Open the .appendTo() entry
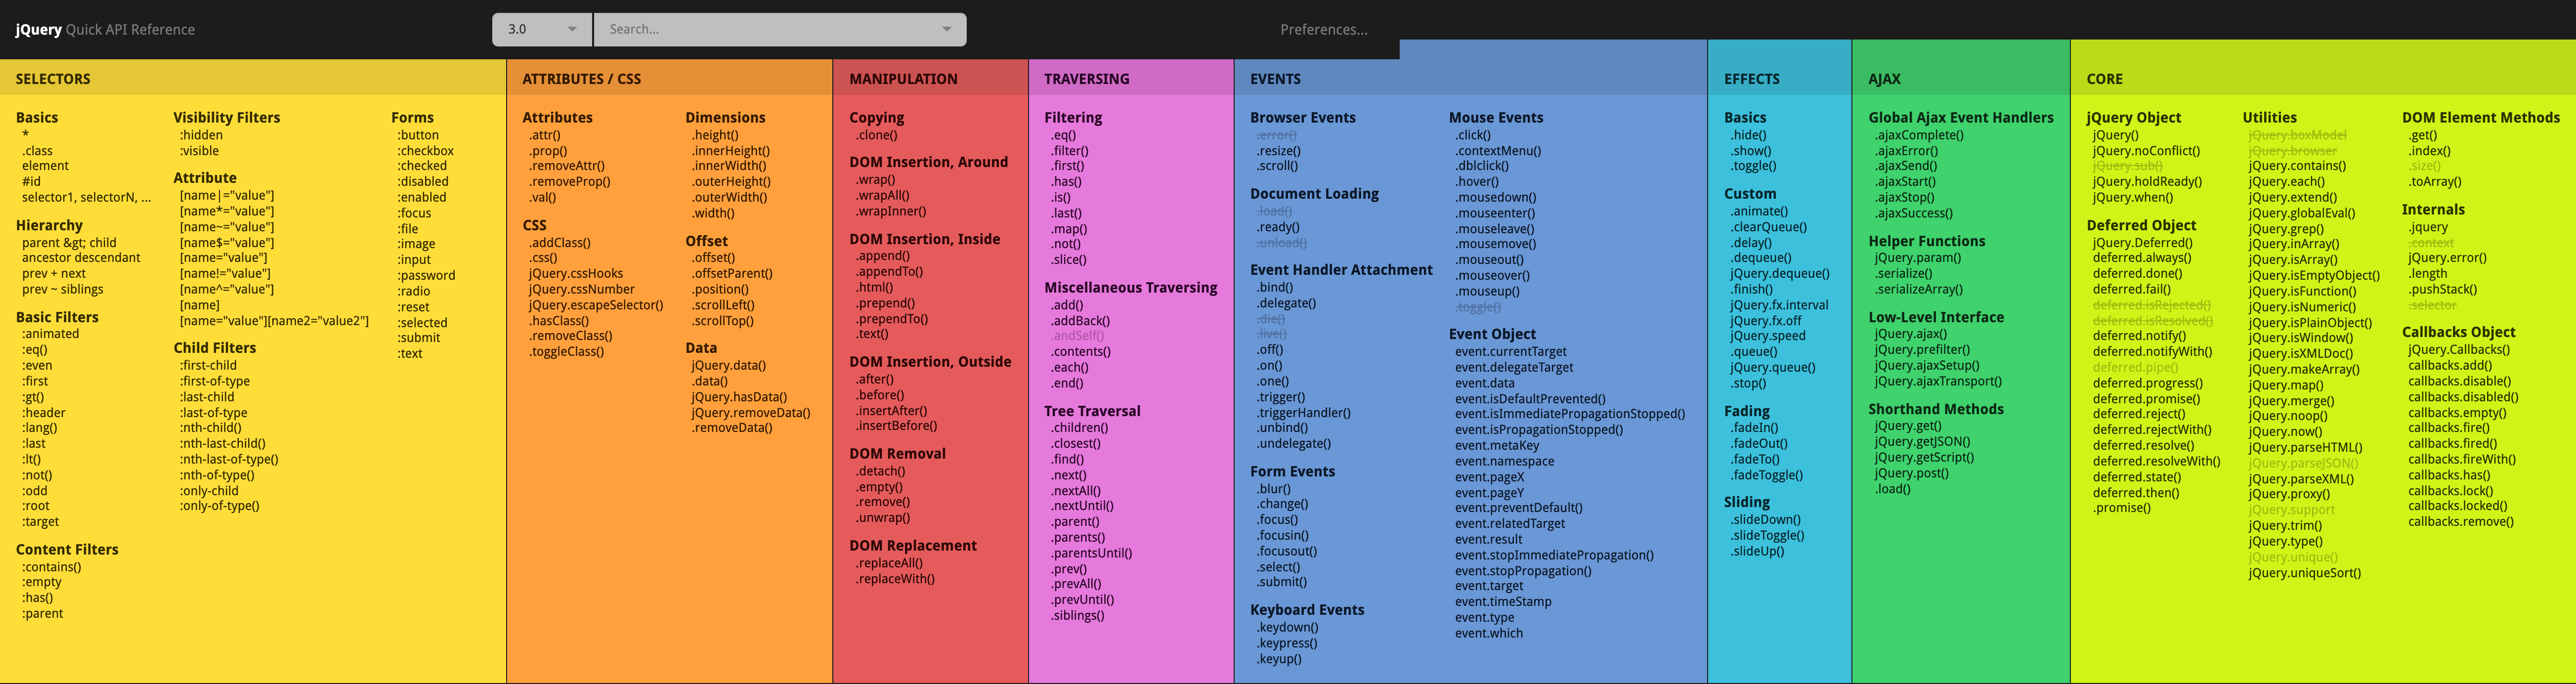 pyautogui.click(x=889, y=272)
